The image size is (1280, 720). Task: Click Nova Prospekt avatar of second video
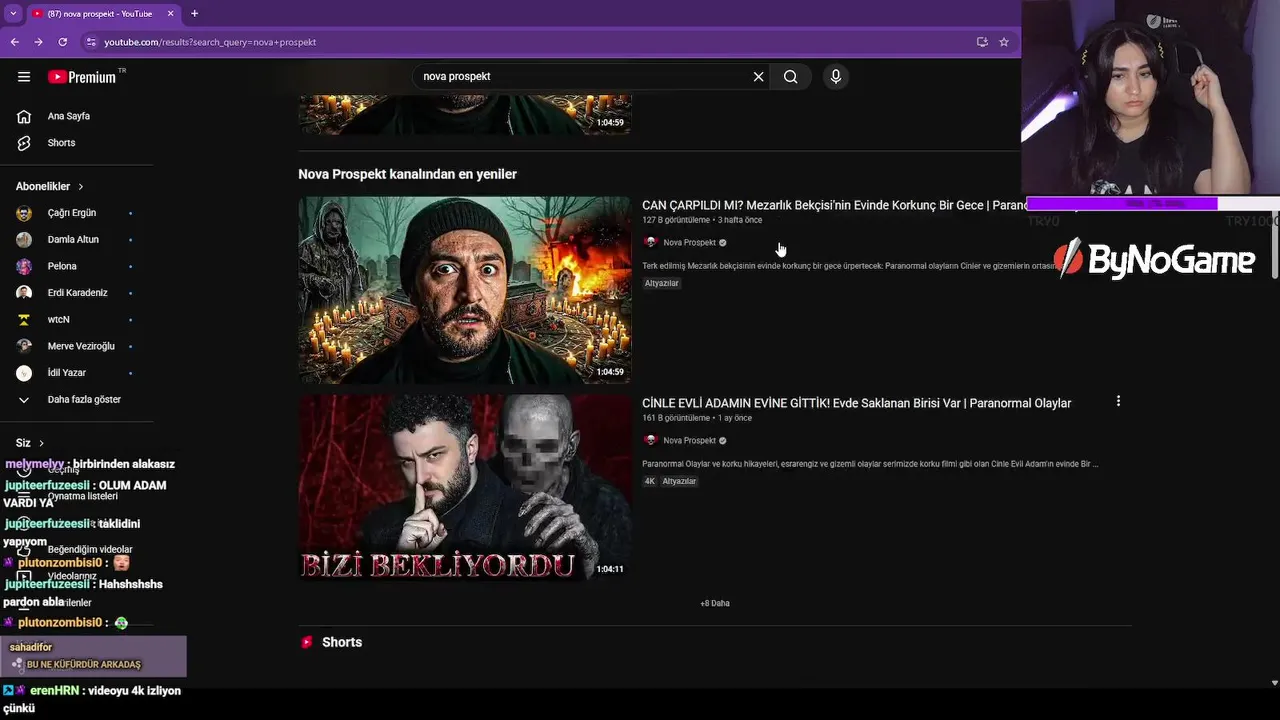pos(650,440)
